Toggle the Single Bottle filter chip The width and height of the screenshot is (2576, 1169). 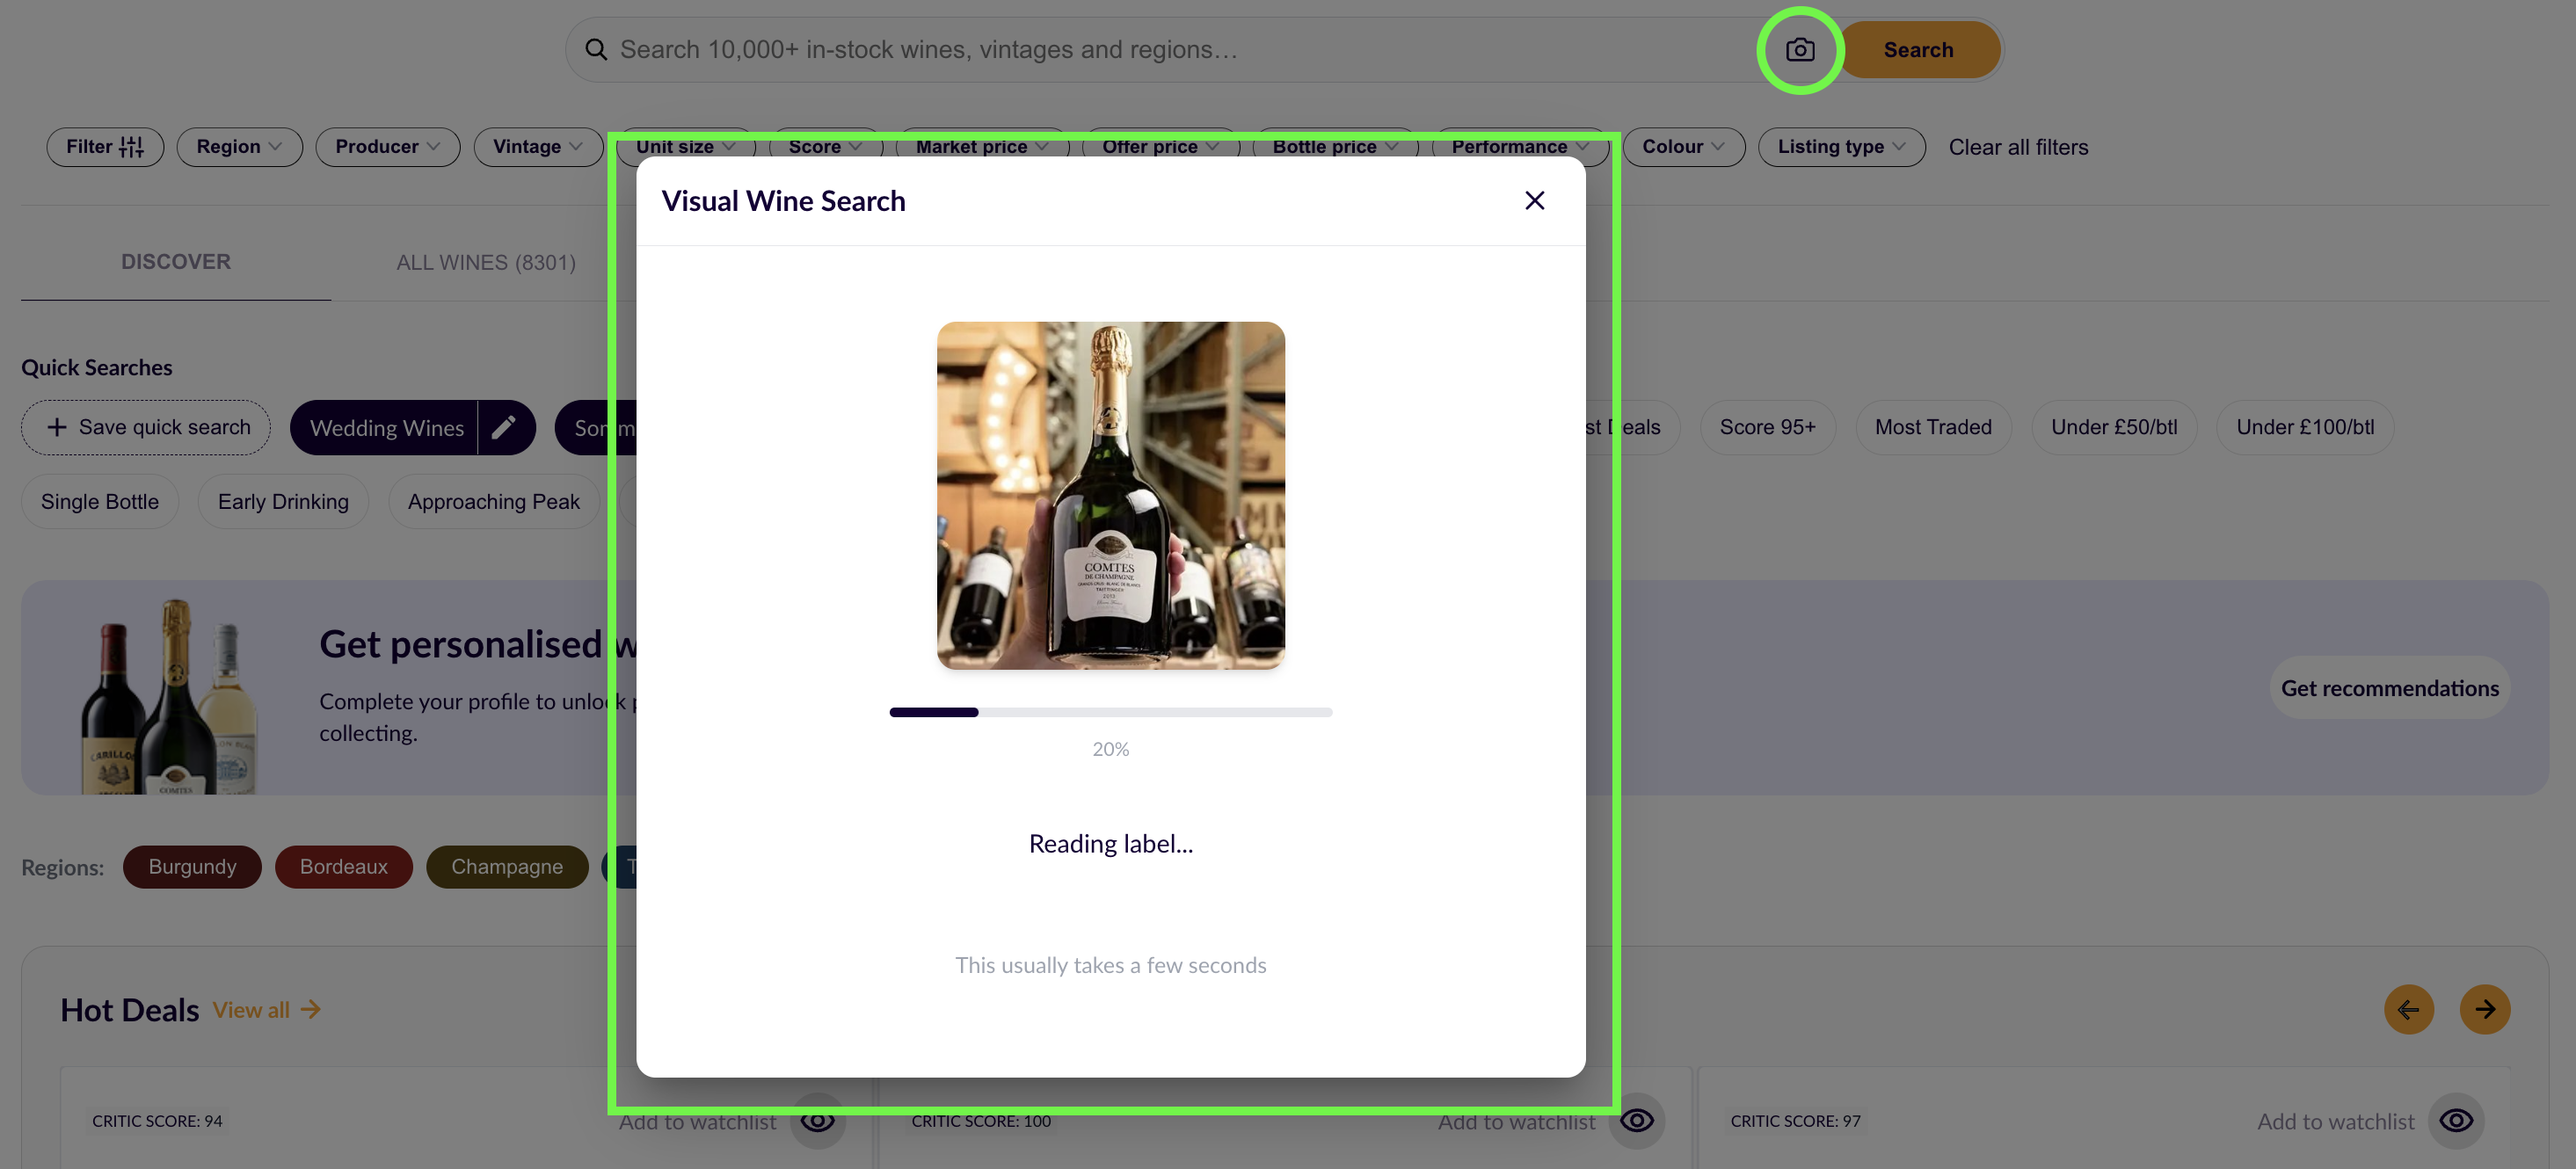[x=99, y=501]
